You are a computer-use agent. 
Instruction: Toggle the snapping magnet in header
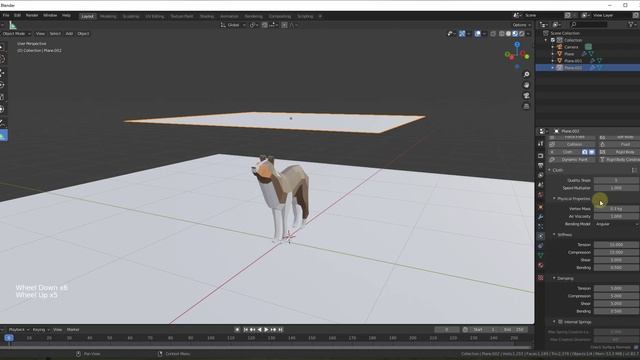point(264,25)
